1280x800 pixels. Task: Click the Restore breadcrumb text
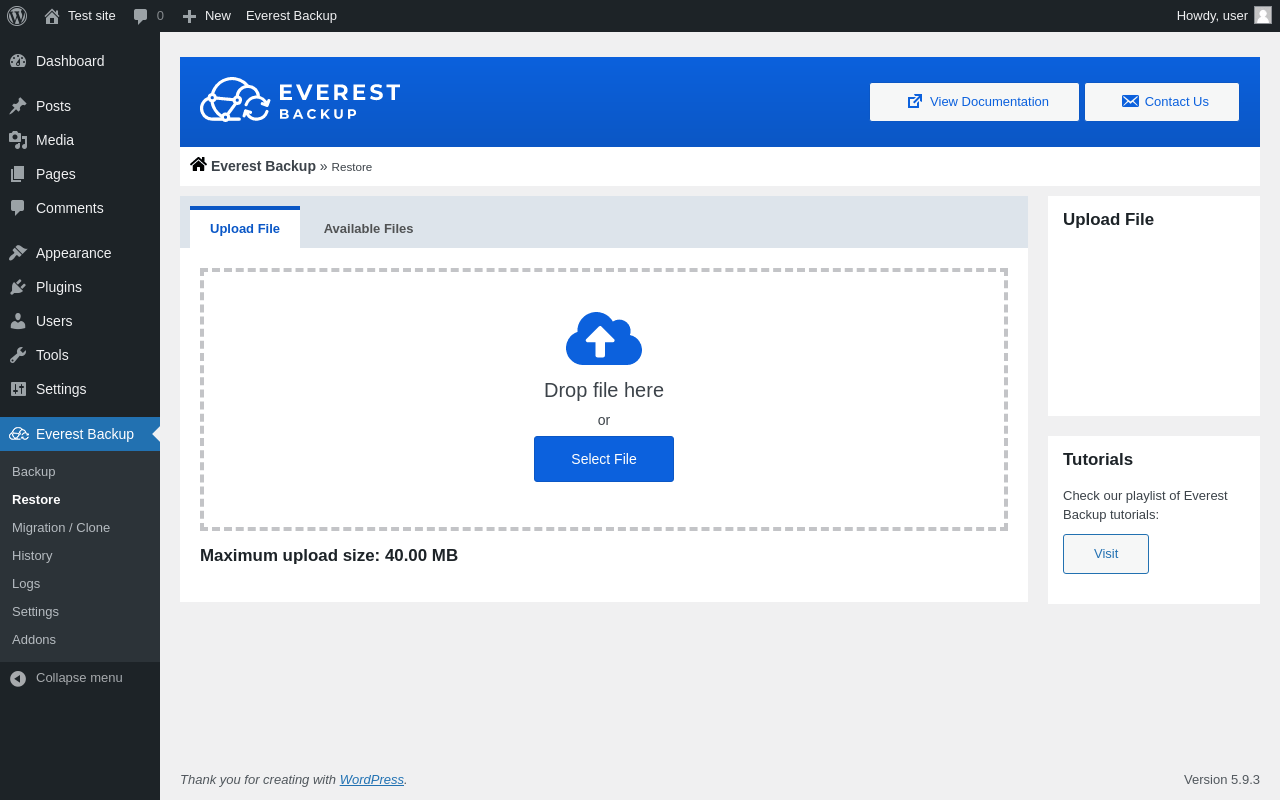(352, 167)
